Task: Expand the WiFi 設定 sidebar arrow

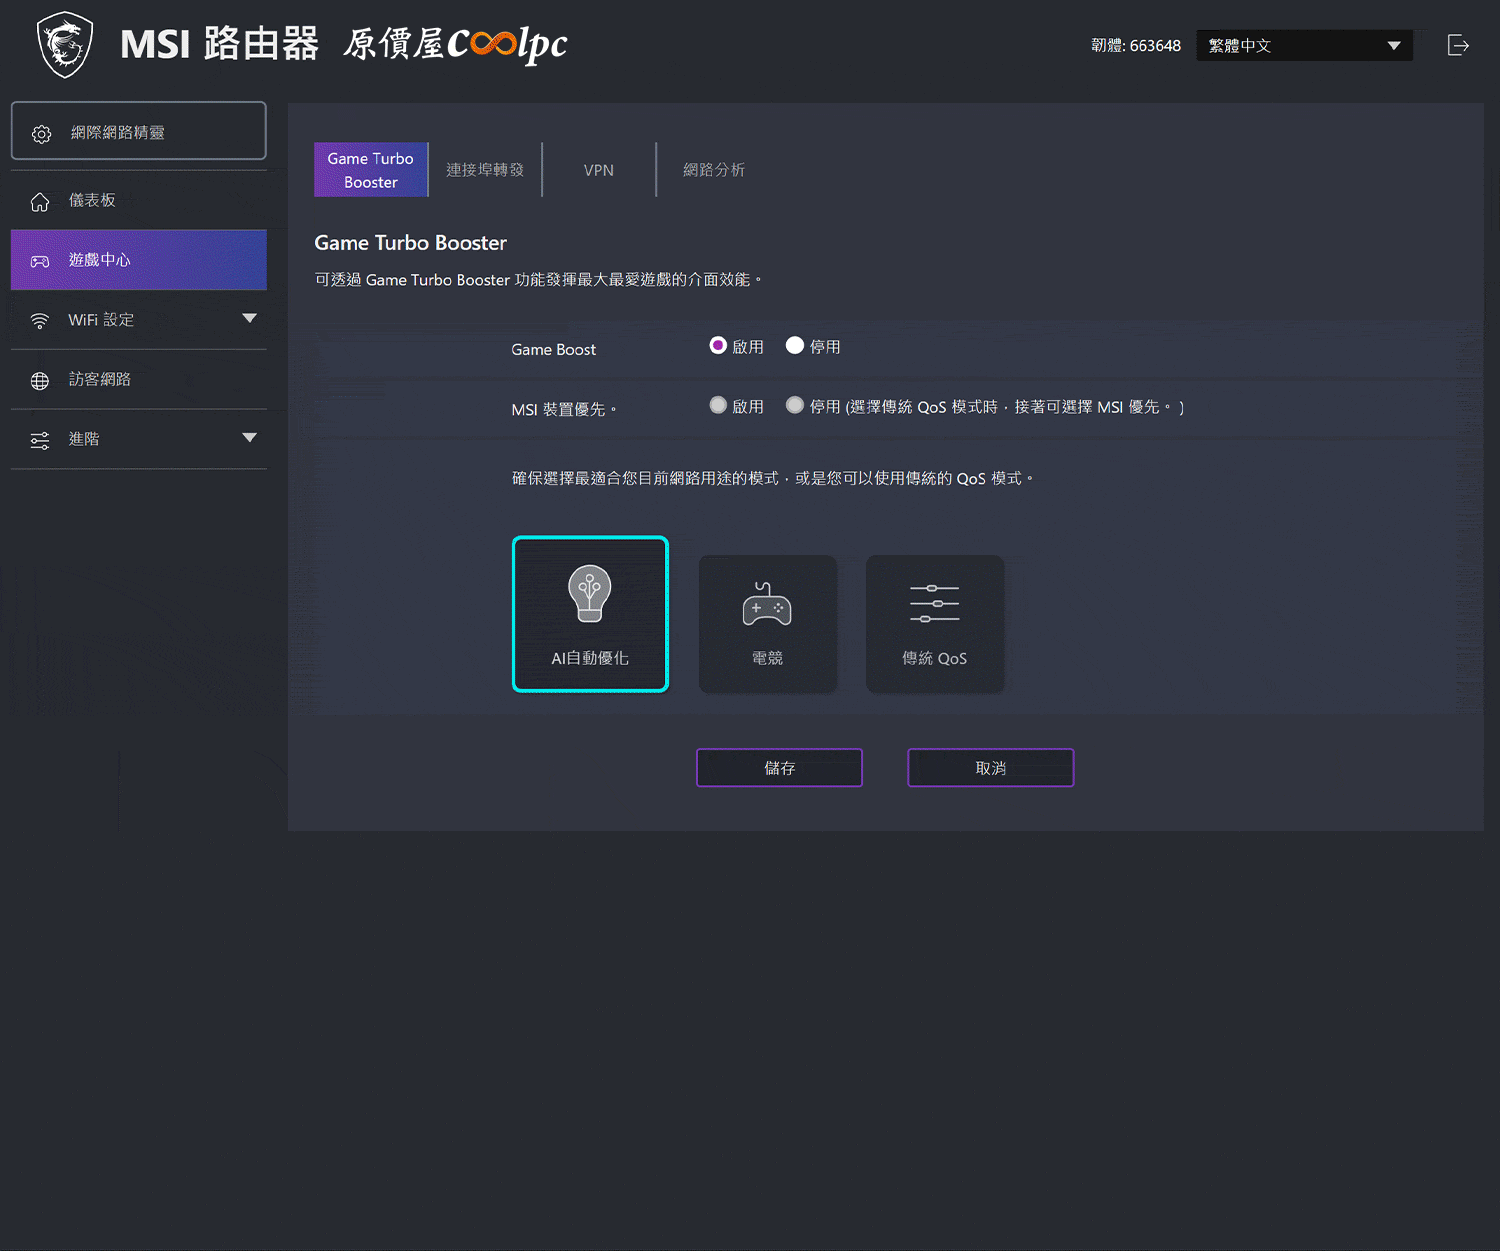Action: coord(250,318)
